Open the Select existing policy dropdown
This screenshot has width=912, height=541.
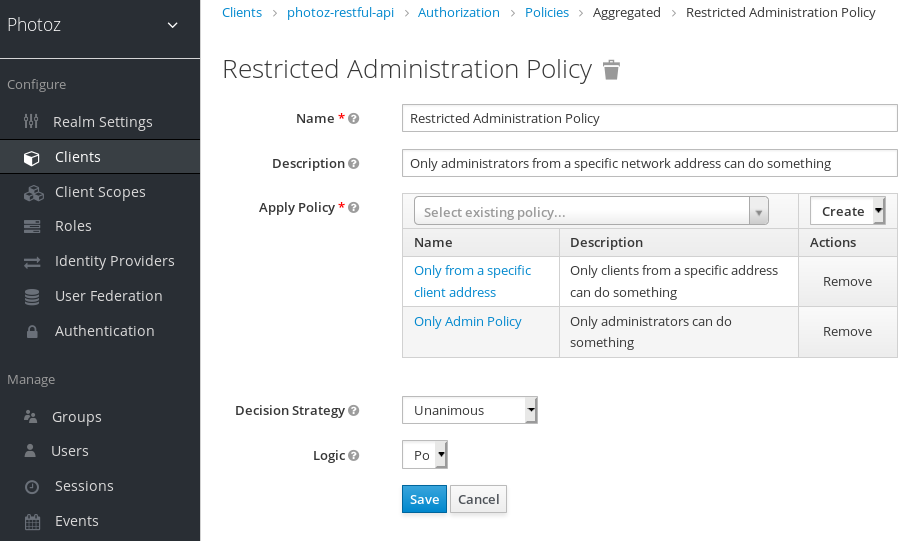tap(590, 212)
